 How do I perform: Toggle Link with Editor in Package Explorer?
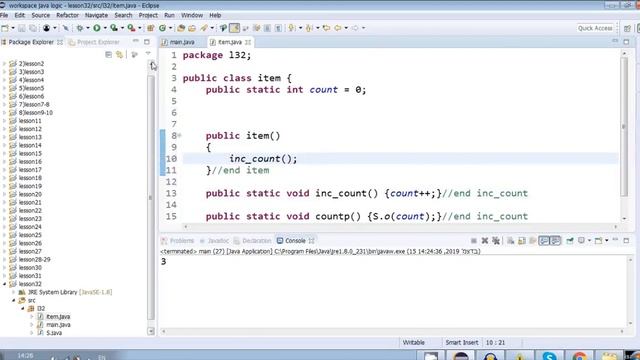(119, 54)
